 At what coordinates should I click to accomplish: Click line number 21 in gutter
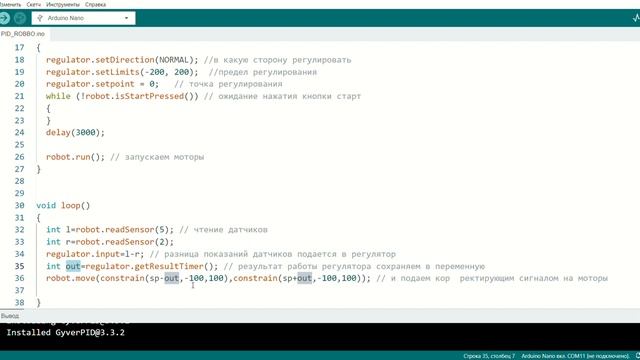19,96
